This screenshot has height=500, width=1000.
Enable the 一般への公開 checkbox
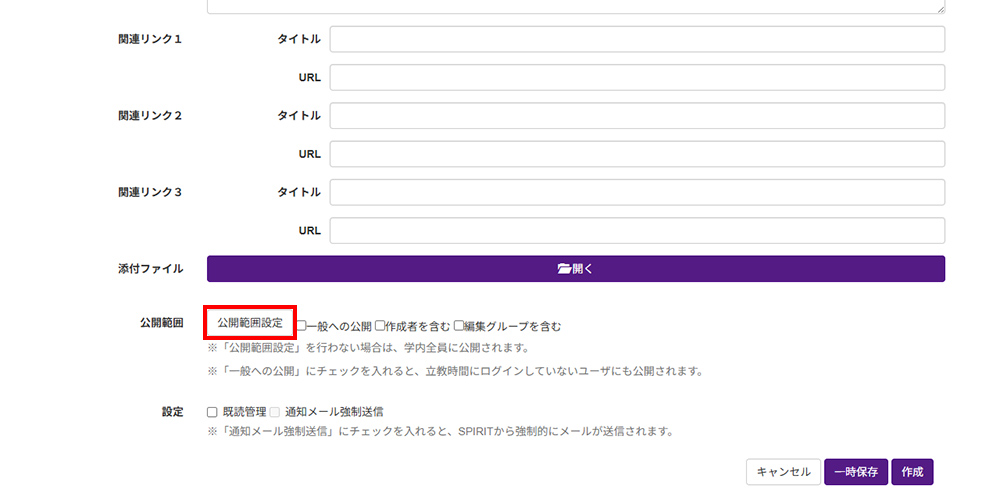pos(301,326)
